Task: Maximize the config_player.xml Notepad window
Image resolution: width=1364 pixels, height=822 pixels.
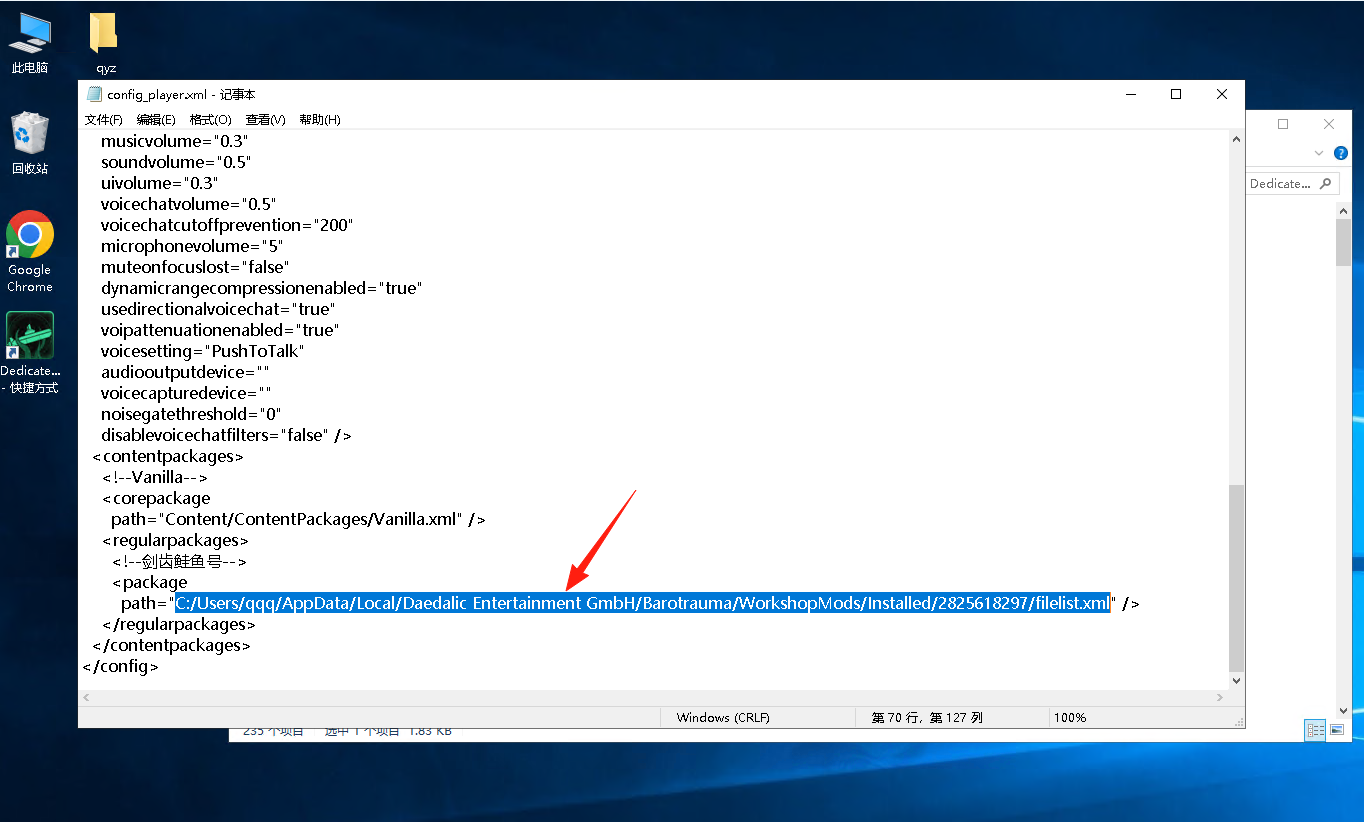Action: click(x=1176, y=94)
